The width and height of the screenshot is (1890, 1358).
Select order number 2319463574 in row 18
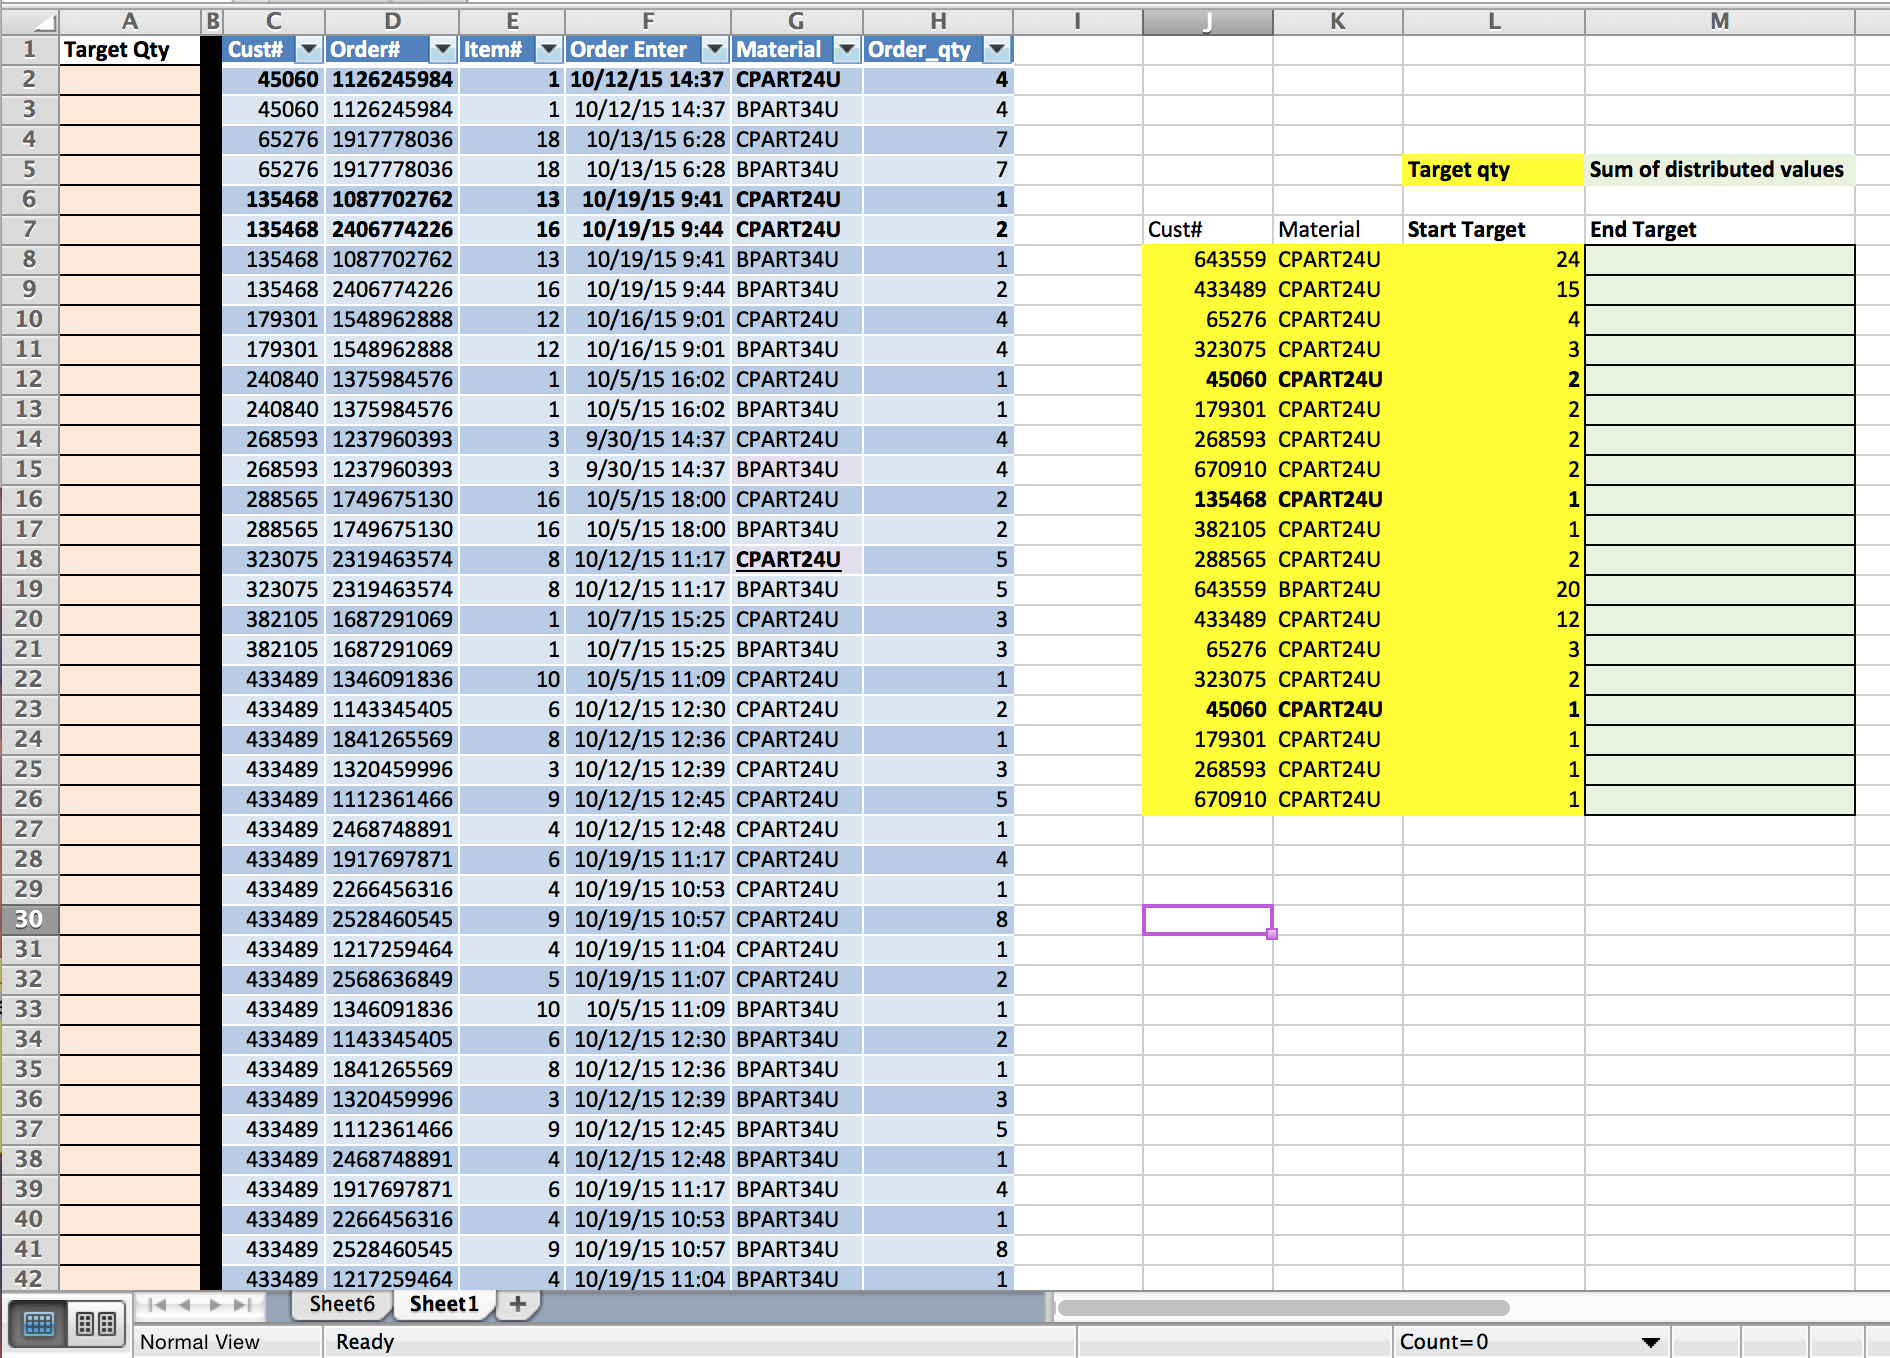(393, 559)
